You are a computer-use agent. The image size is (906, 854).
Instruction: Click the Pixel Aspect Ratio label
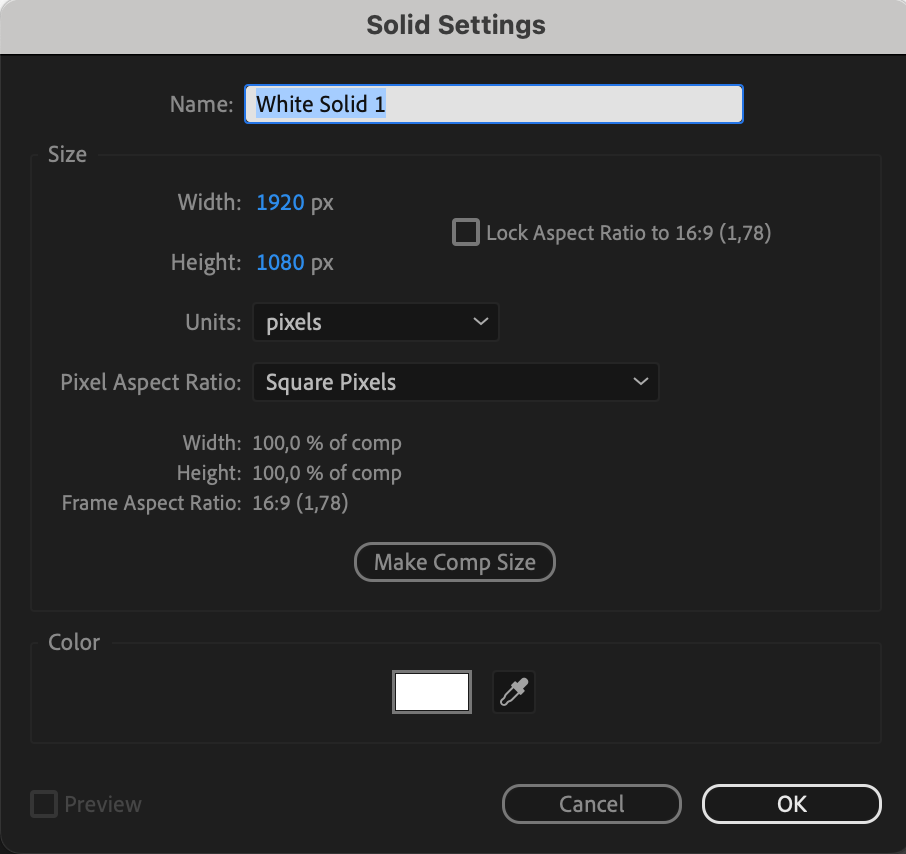(151, 382)
